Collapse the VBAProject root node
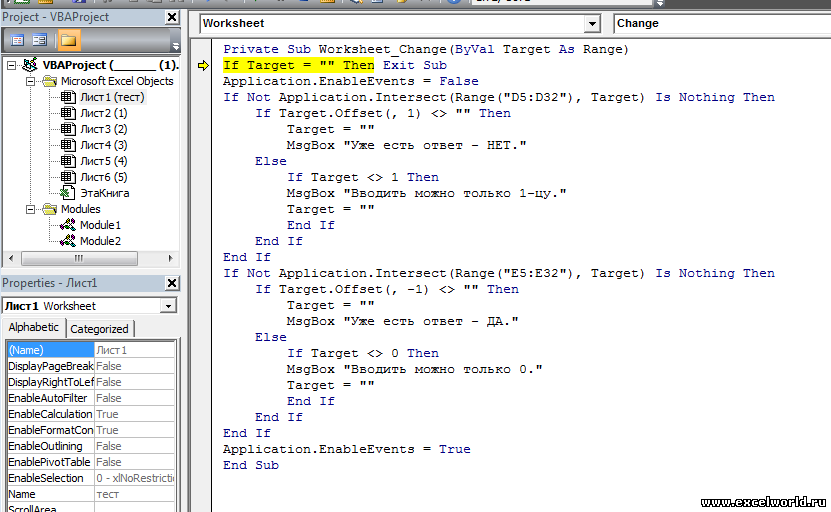The height and width of the screenshot is (512, 831). tap(11, 65)
